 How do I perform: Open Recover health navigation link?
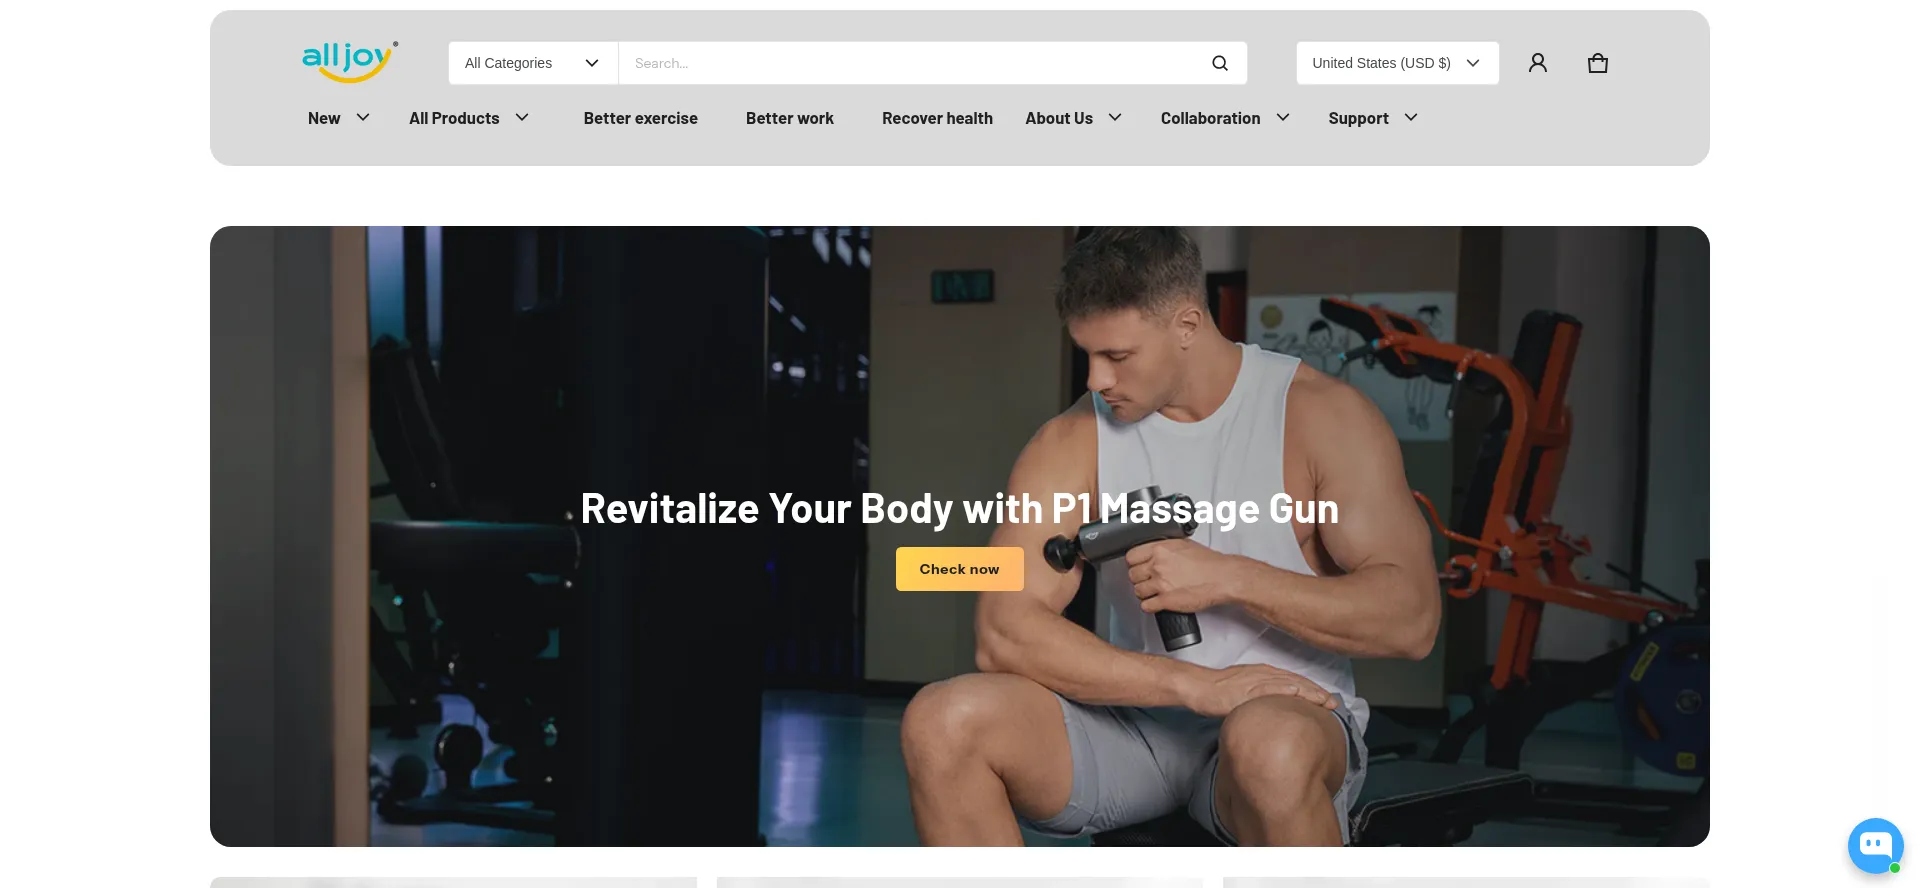(x=937, y=118)
